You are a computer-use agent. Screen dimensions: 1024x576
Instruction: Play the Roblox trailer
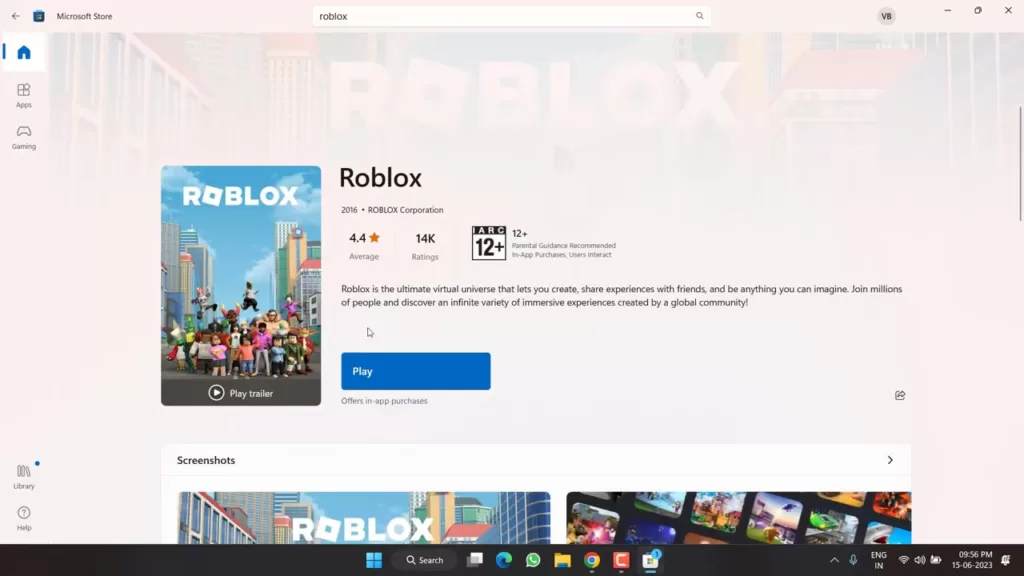coord(241,393)
